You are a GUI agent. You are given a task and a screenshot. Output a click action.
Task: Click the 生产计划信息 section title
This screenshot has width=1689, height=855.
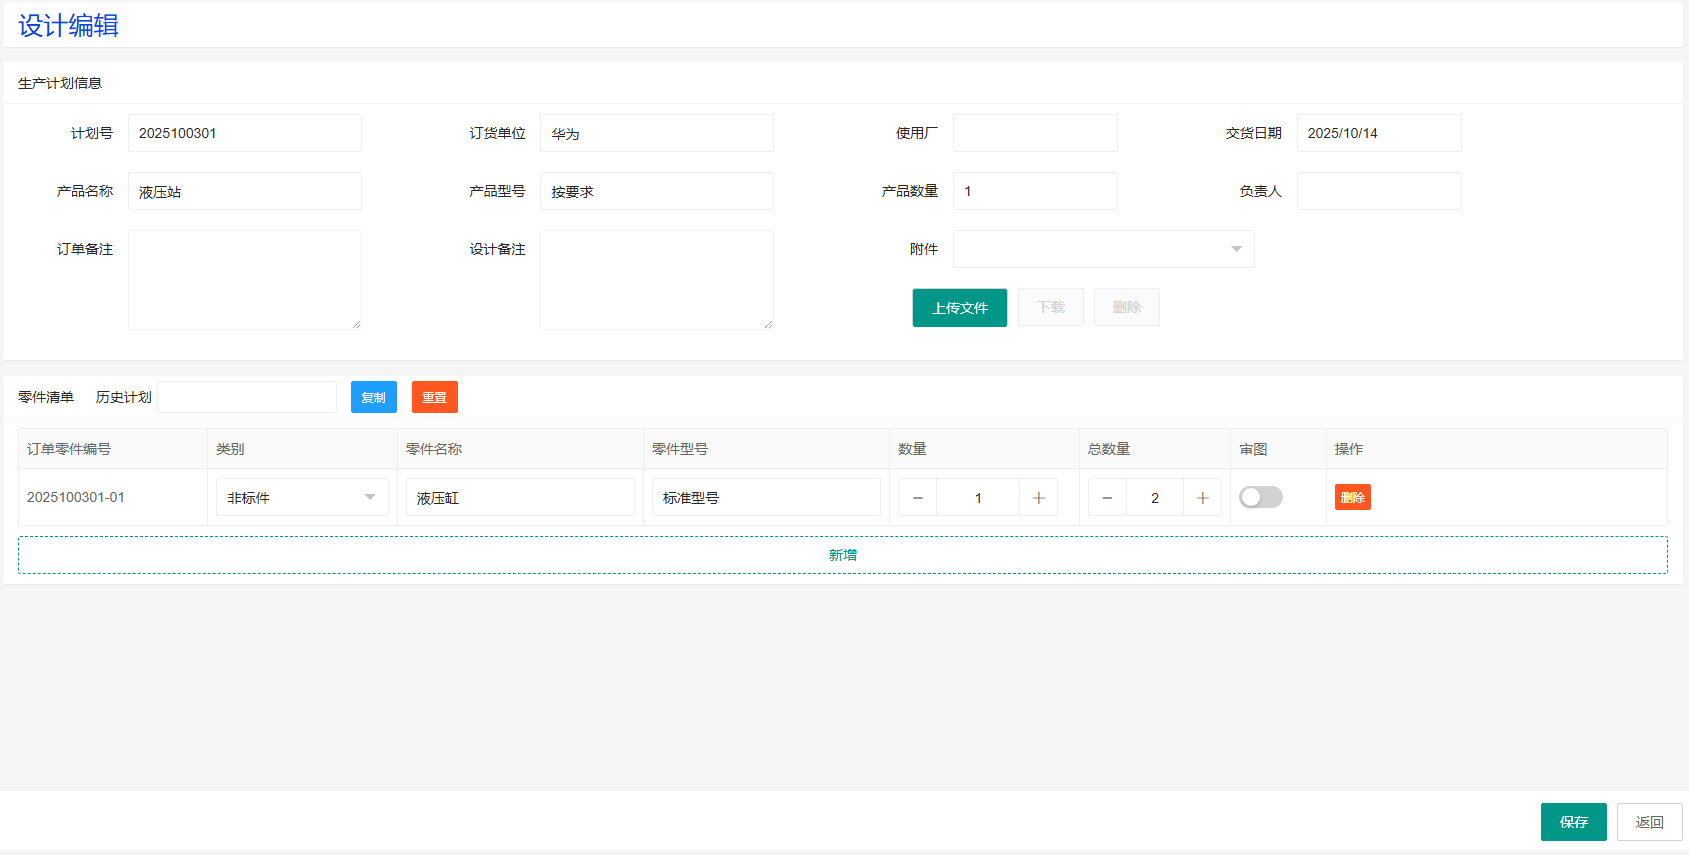(x=60, y=83)
